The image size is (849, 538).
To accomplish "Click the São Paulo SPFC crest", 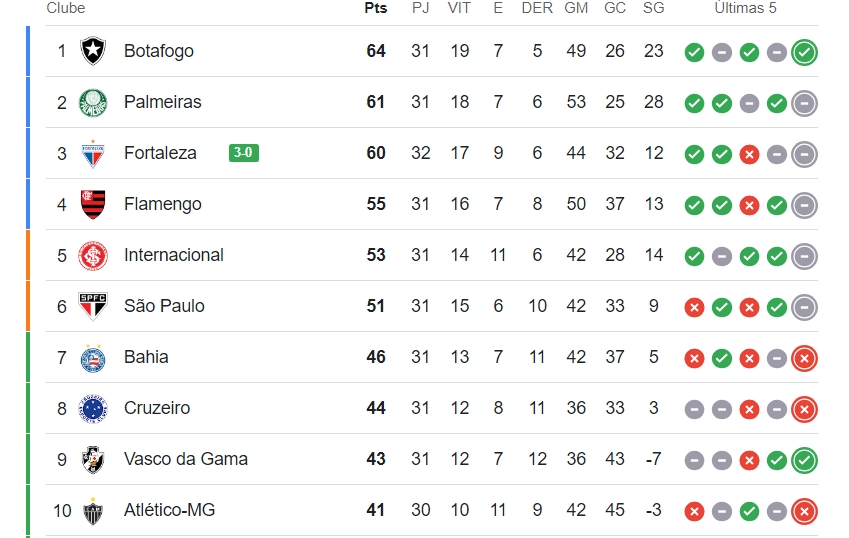I will tap(93, 306).
